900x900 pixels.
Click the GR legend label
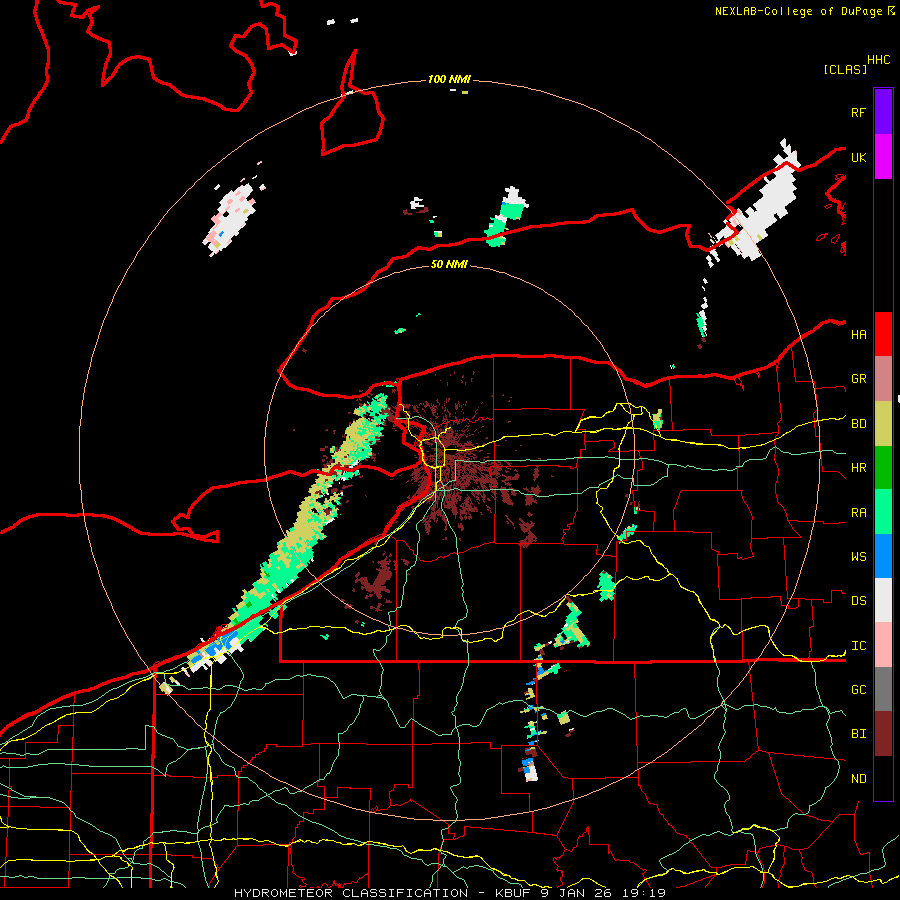click(859, 379)
